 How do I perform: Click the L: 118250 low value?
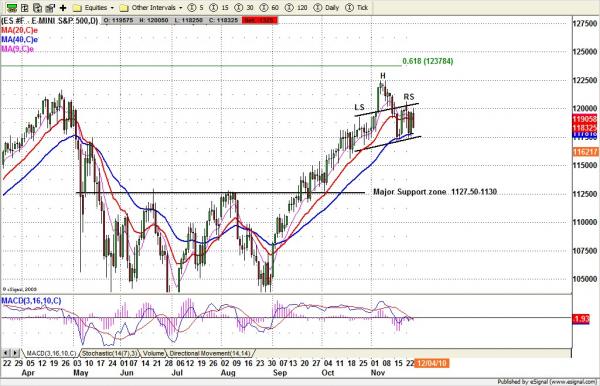189,20
